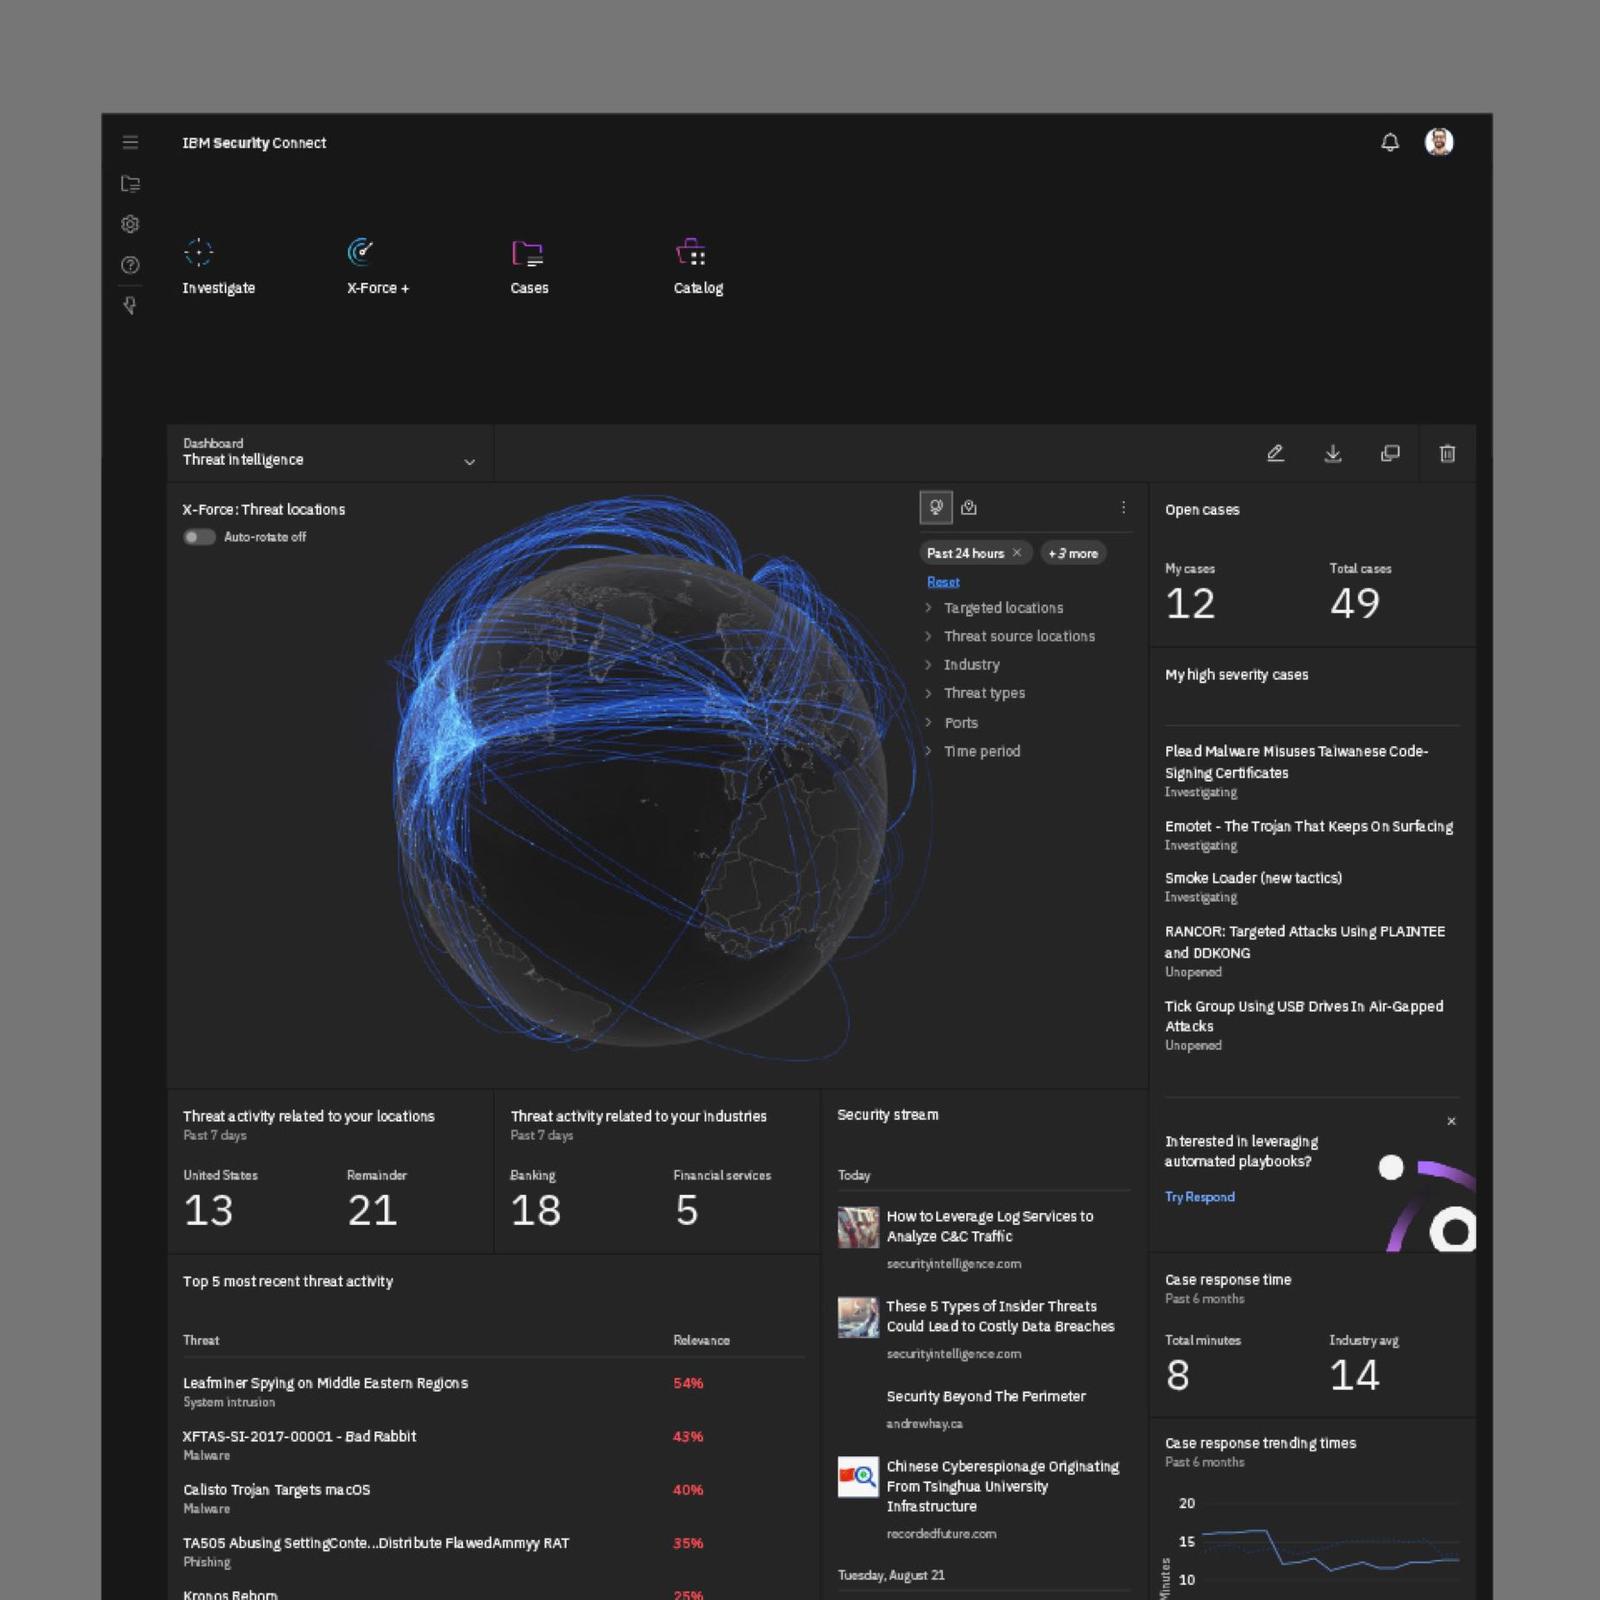Click thumbnail for Log Services article
This screenshot has height=1600, width=1600.
(858, 1227)
